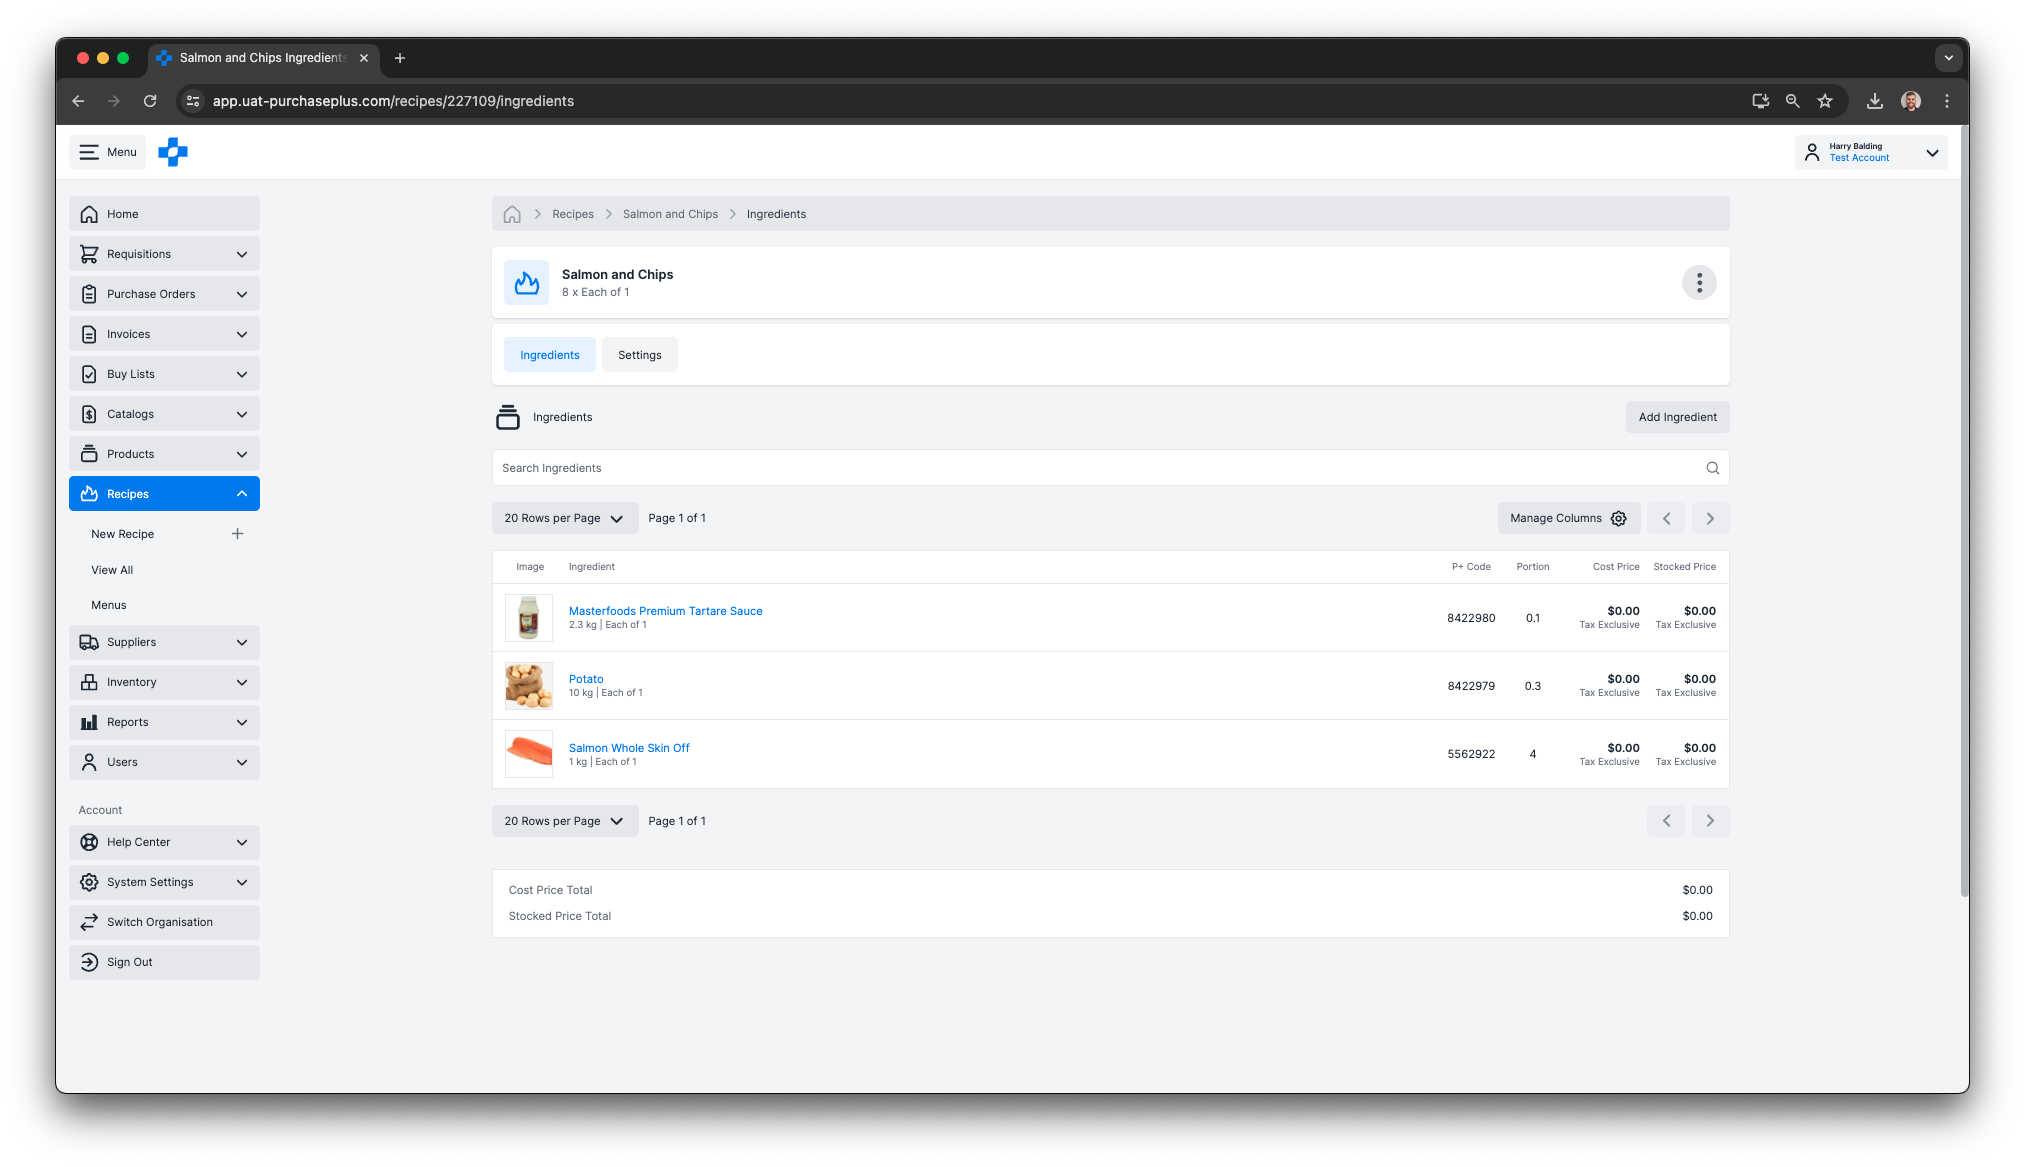Expand the Users menu
This screenshot has width=2025, height=1167.
click(x=164, y=762)
